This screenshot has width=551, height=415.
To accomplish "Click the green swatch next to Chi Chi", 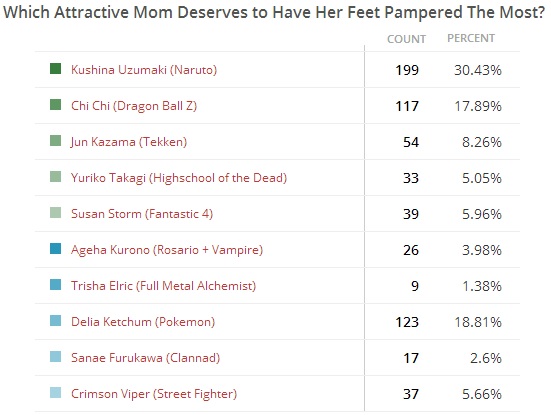I will [56, 105].
